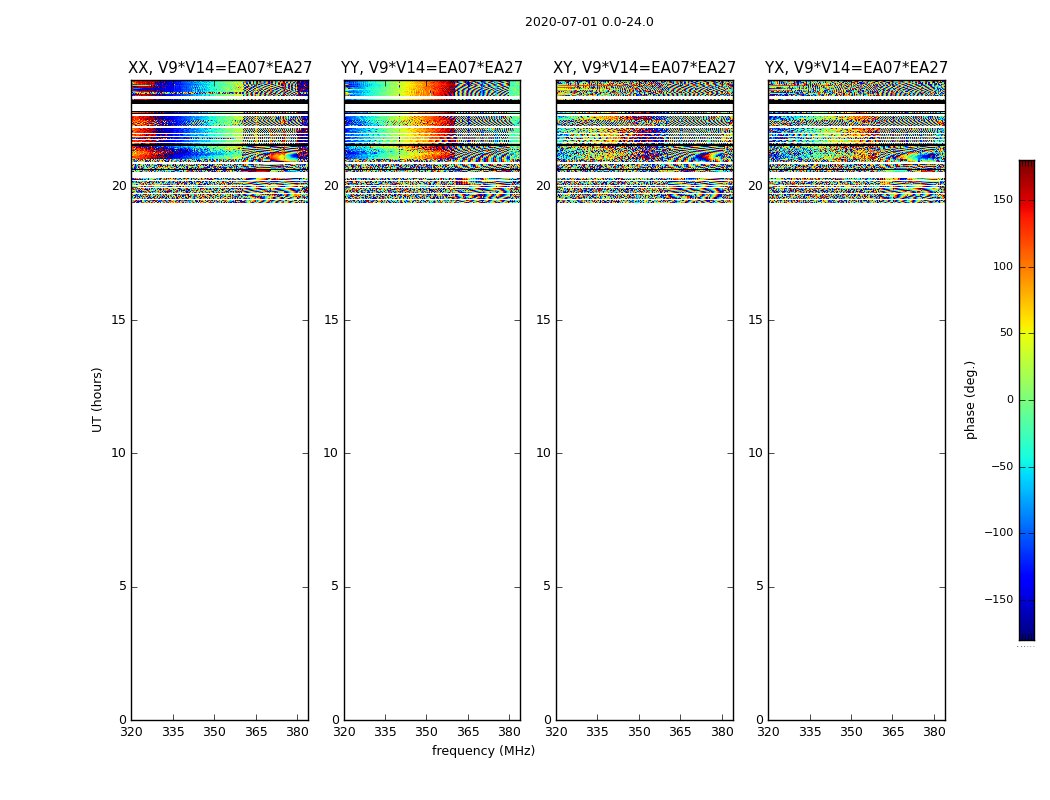
Task: Click the −150 tick label on colorbar
Action: [x=998, y=600]
